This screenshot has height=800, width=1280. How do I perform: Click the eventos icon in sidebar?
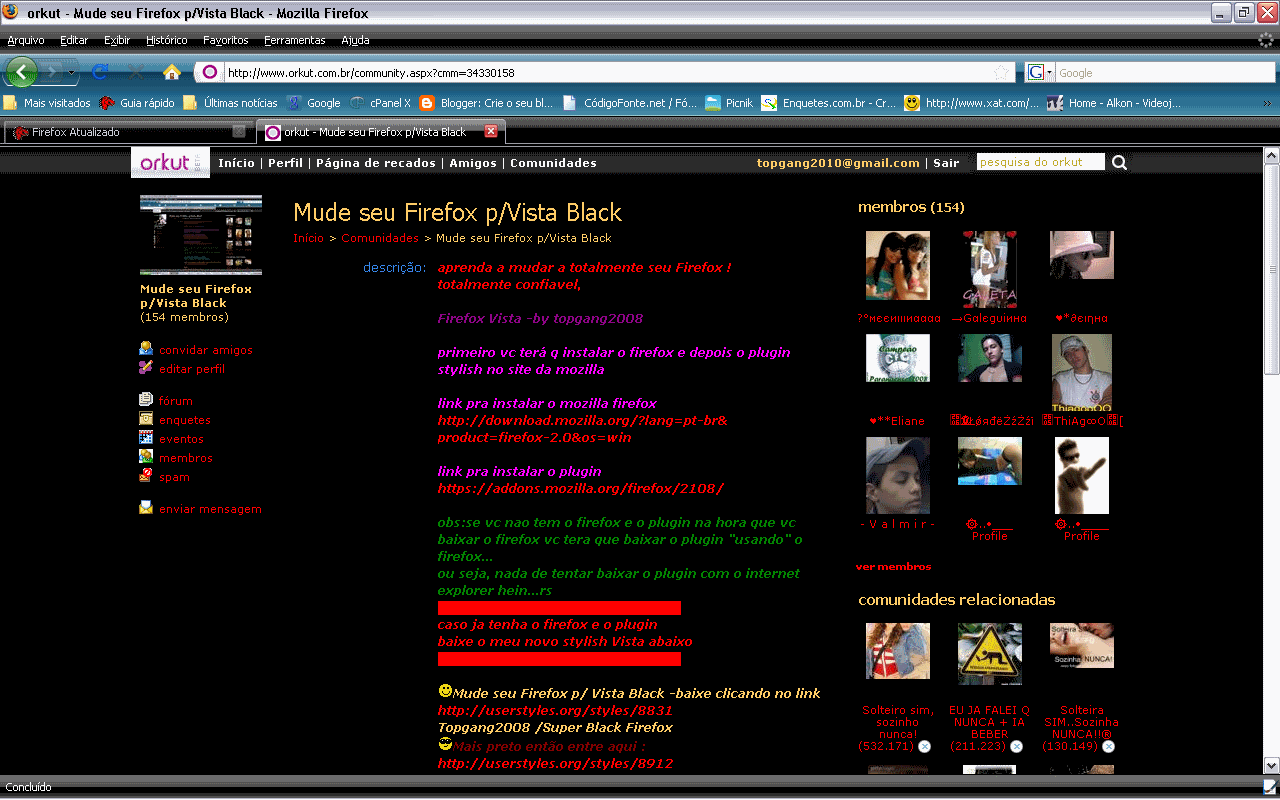click(146, 438)
